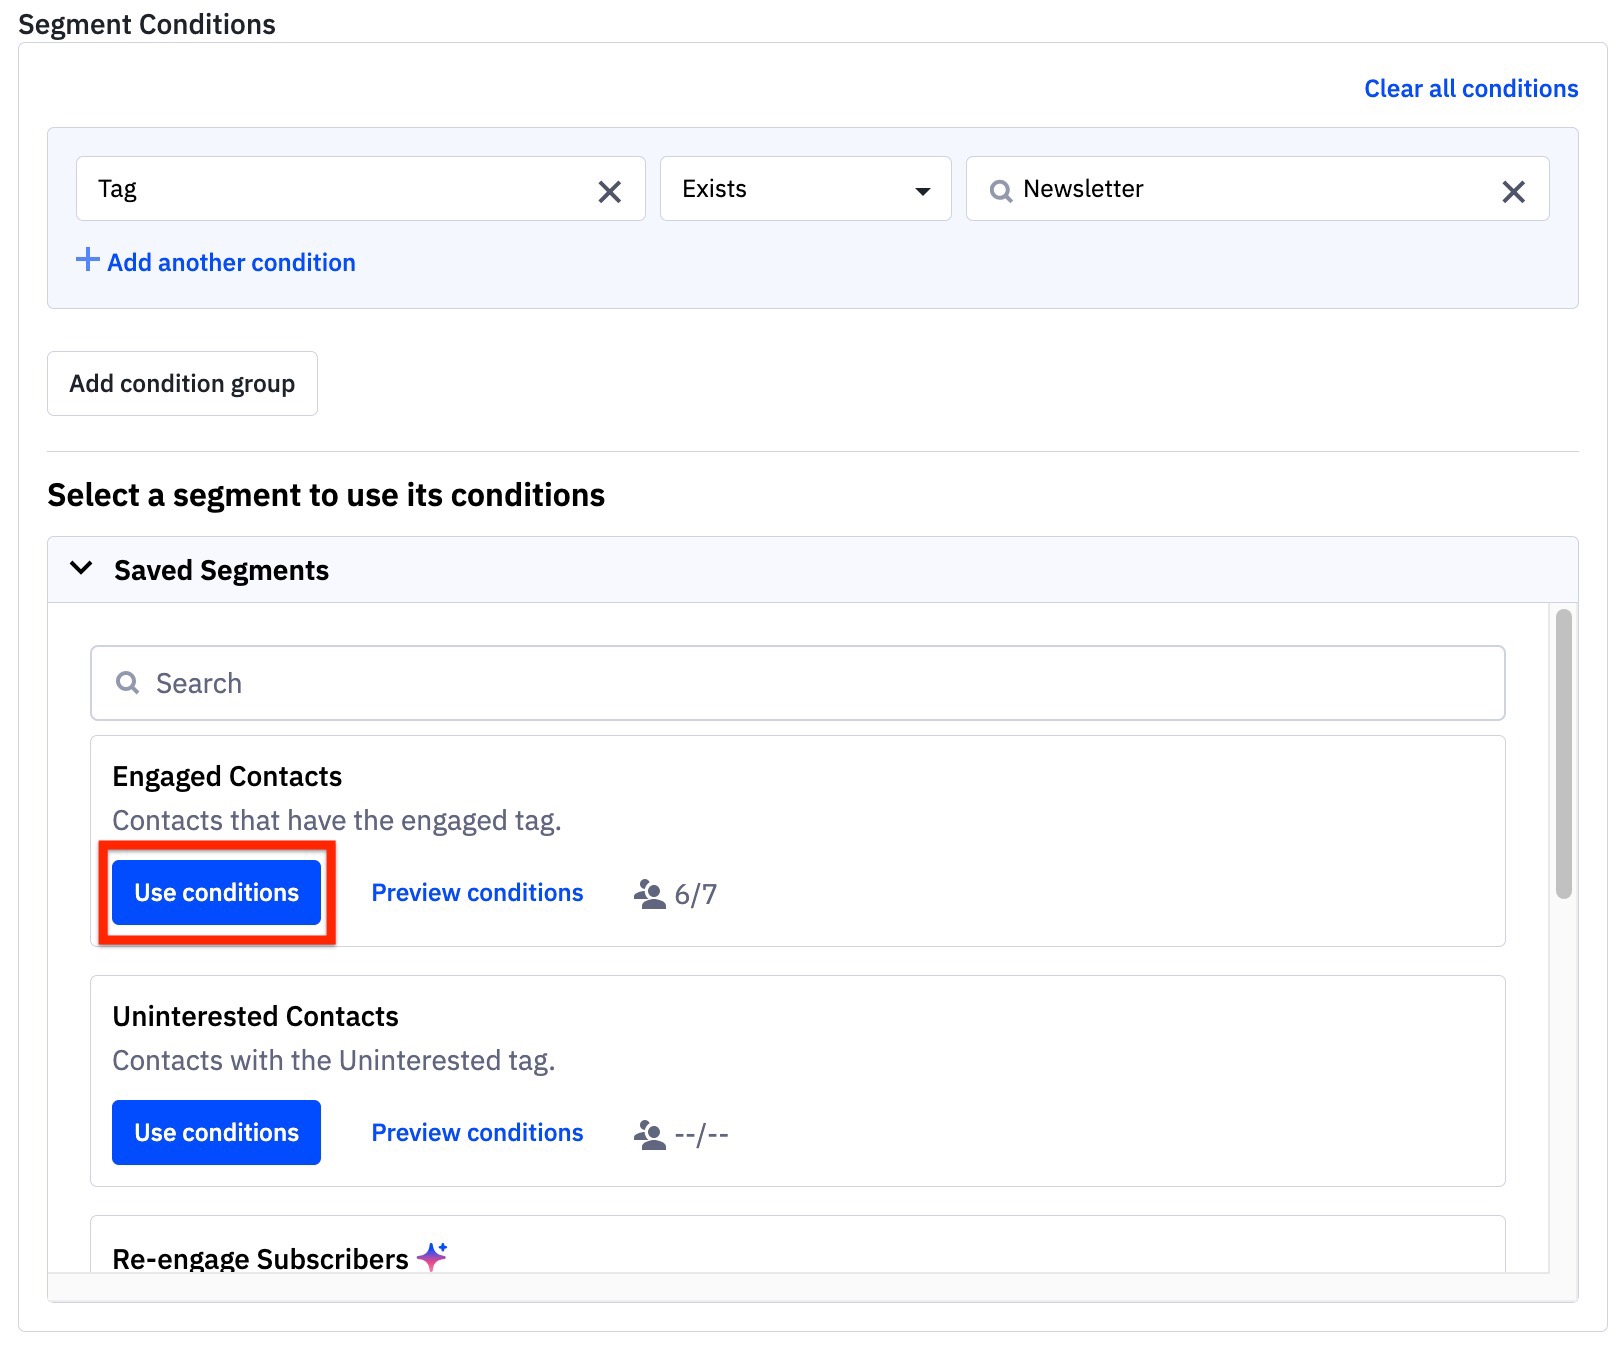Use conditions from Engaged Contacts segment

216,892
